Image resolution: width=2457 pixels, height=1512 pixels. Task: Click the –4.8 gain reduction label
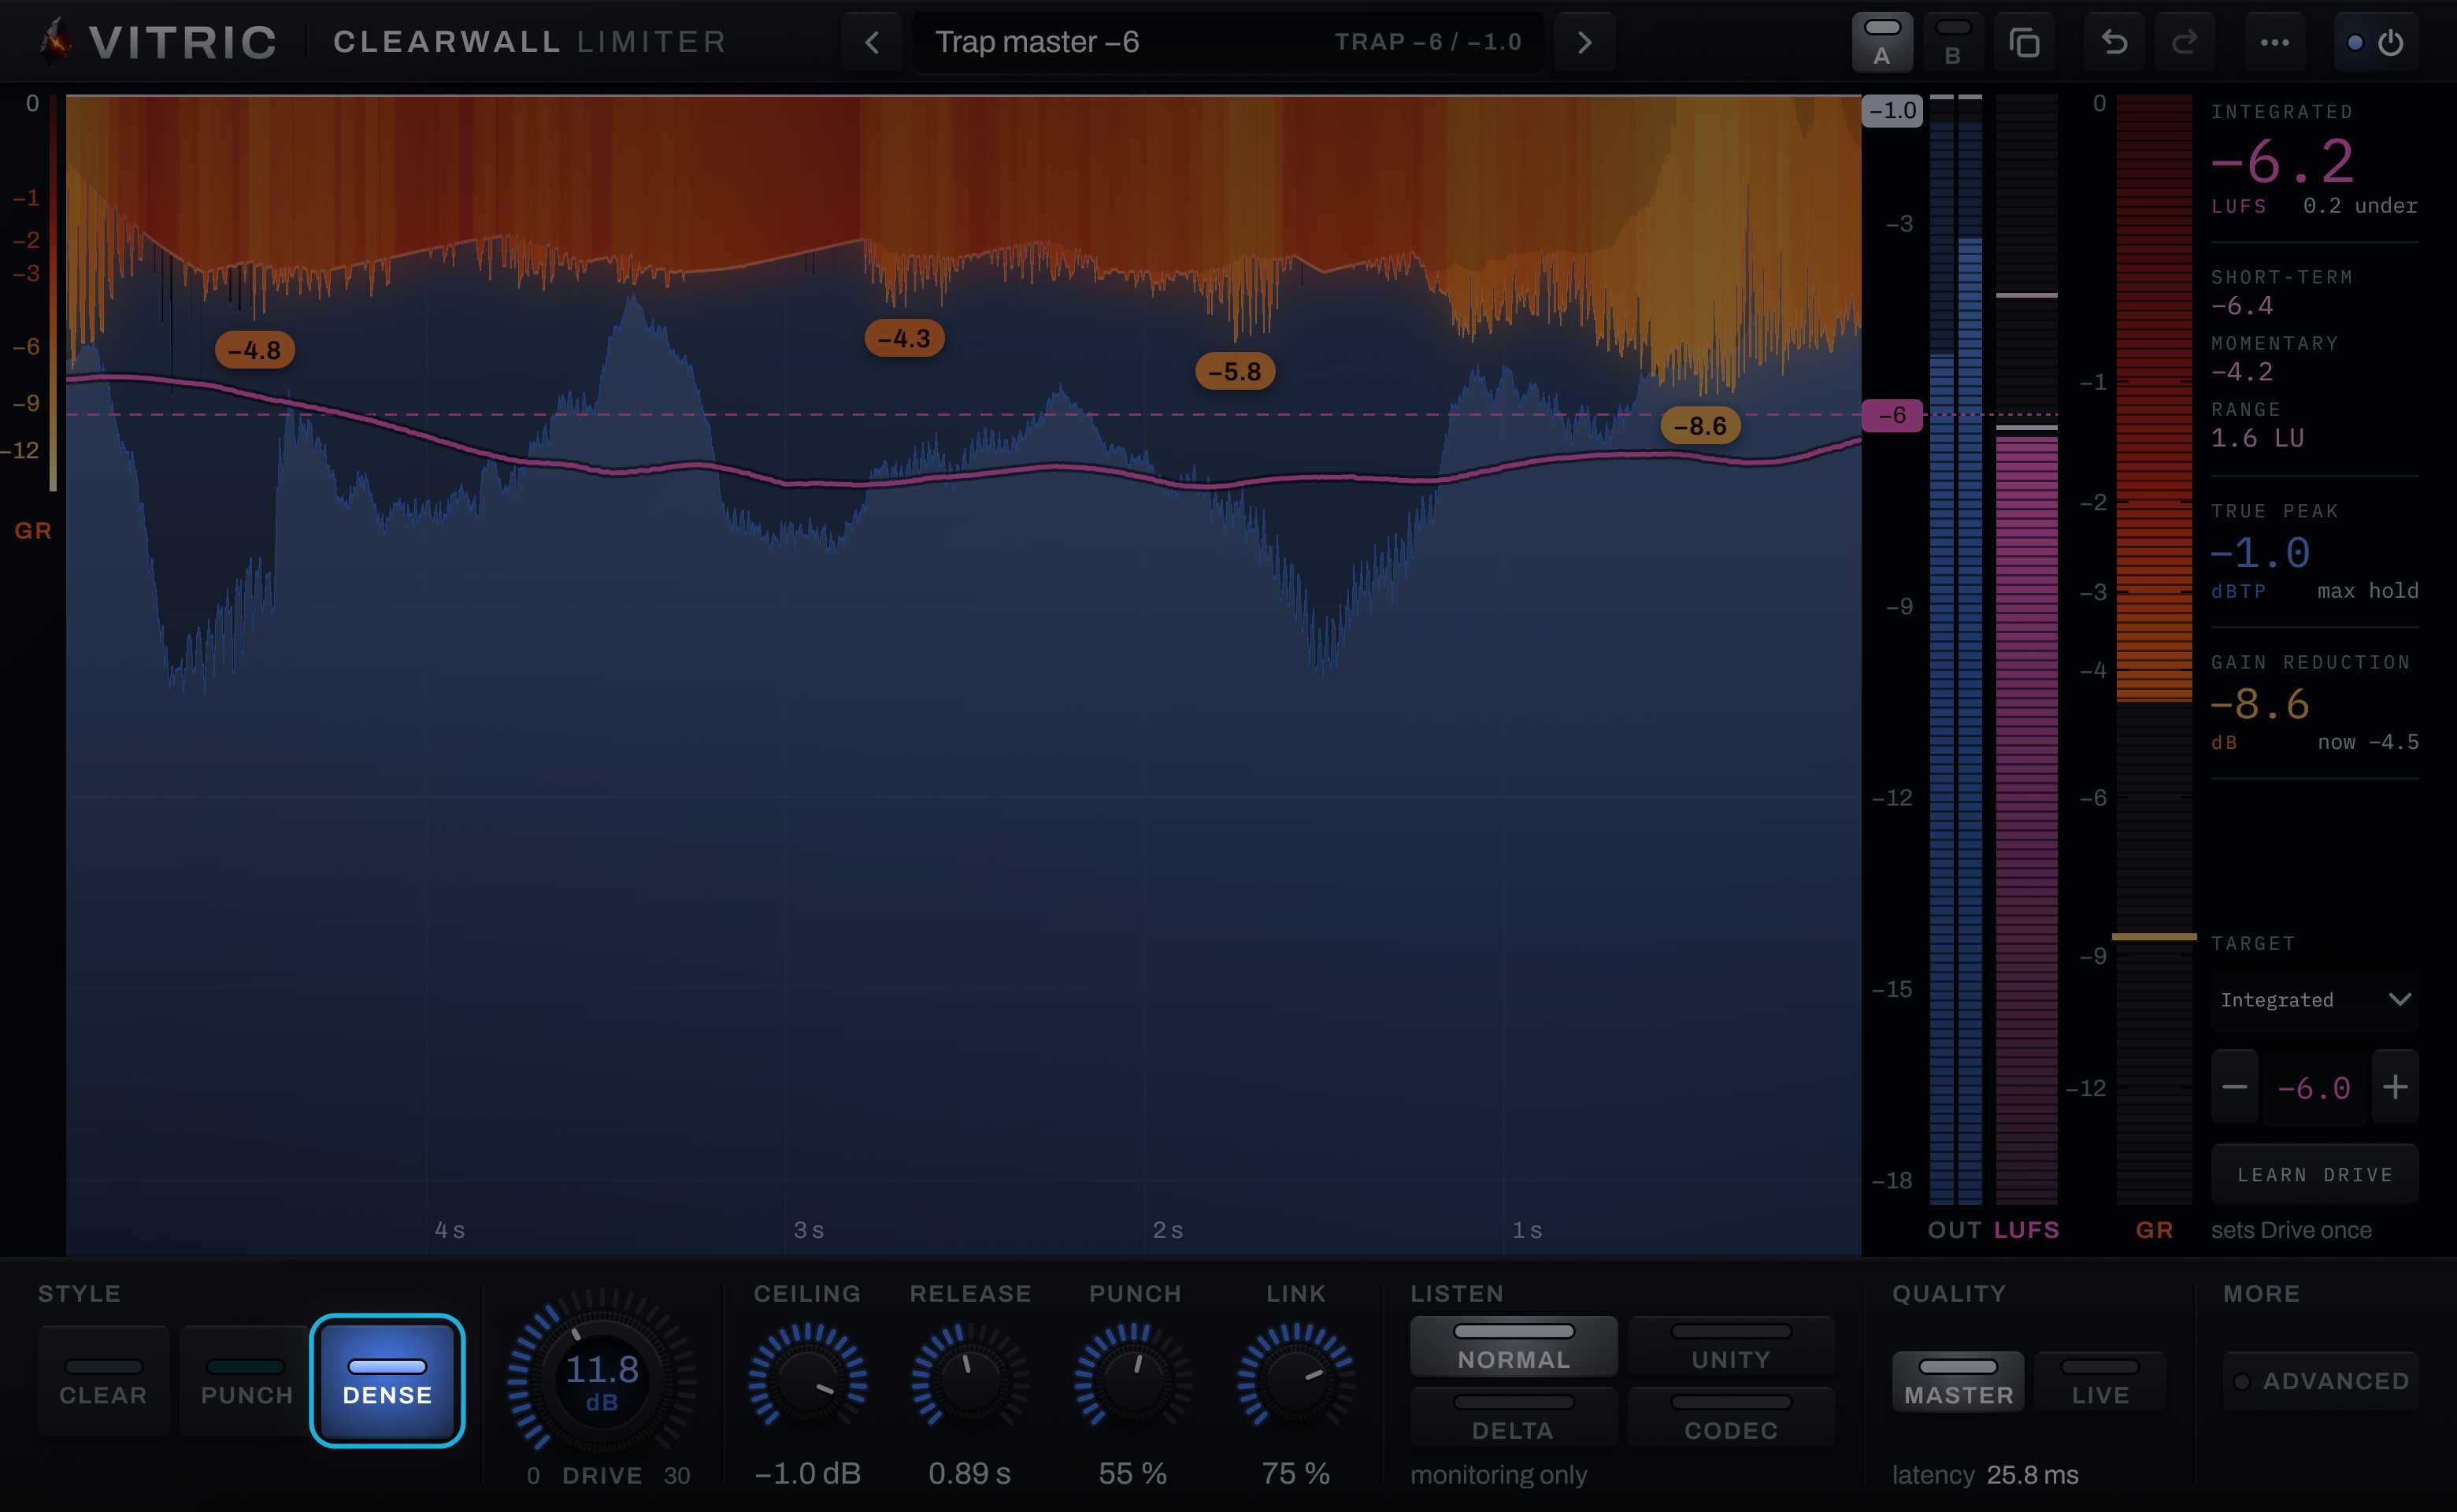[255, 350]
